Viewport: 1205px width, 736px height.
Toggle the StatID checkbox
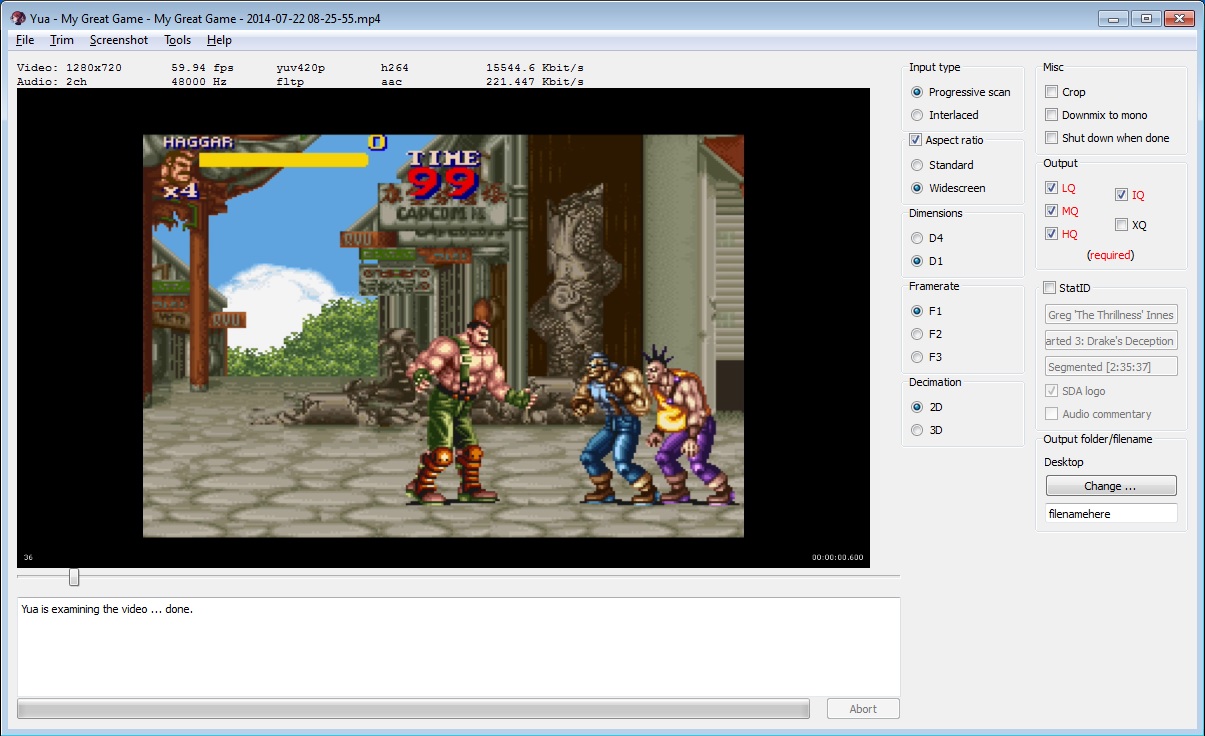click(x=1050, y=288)
